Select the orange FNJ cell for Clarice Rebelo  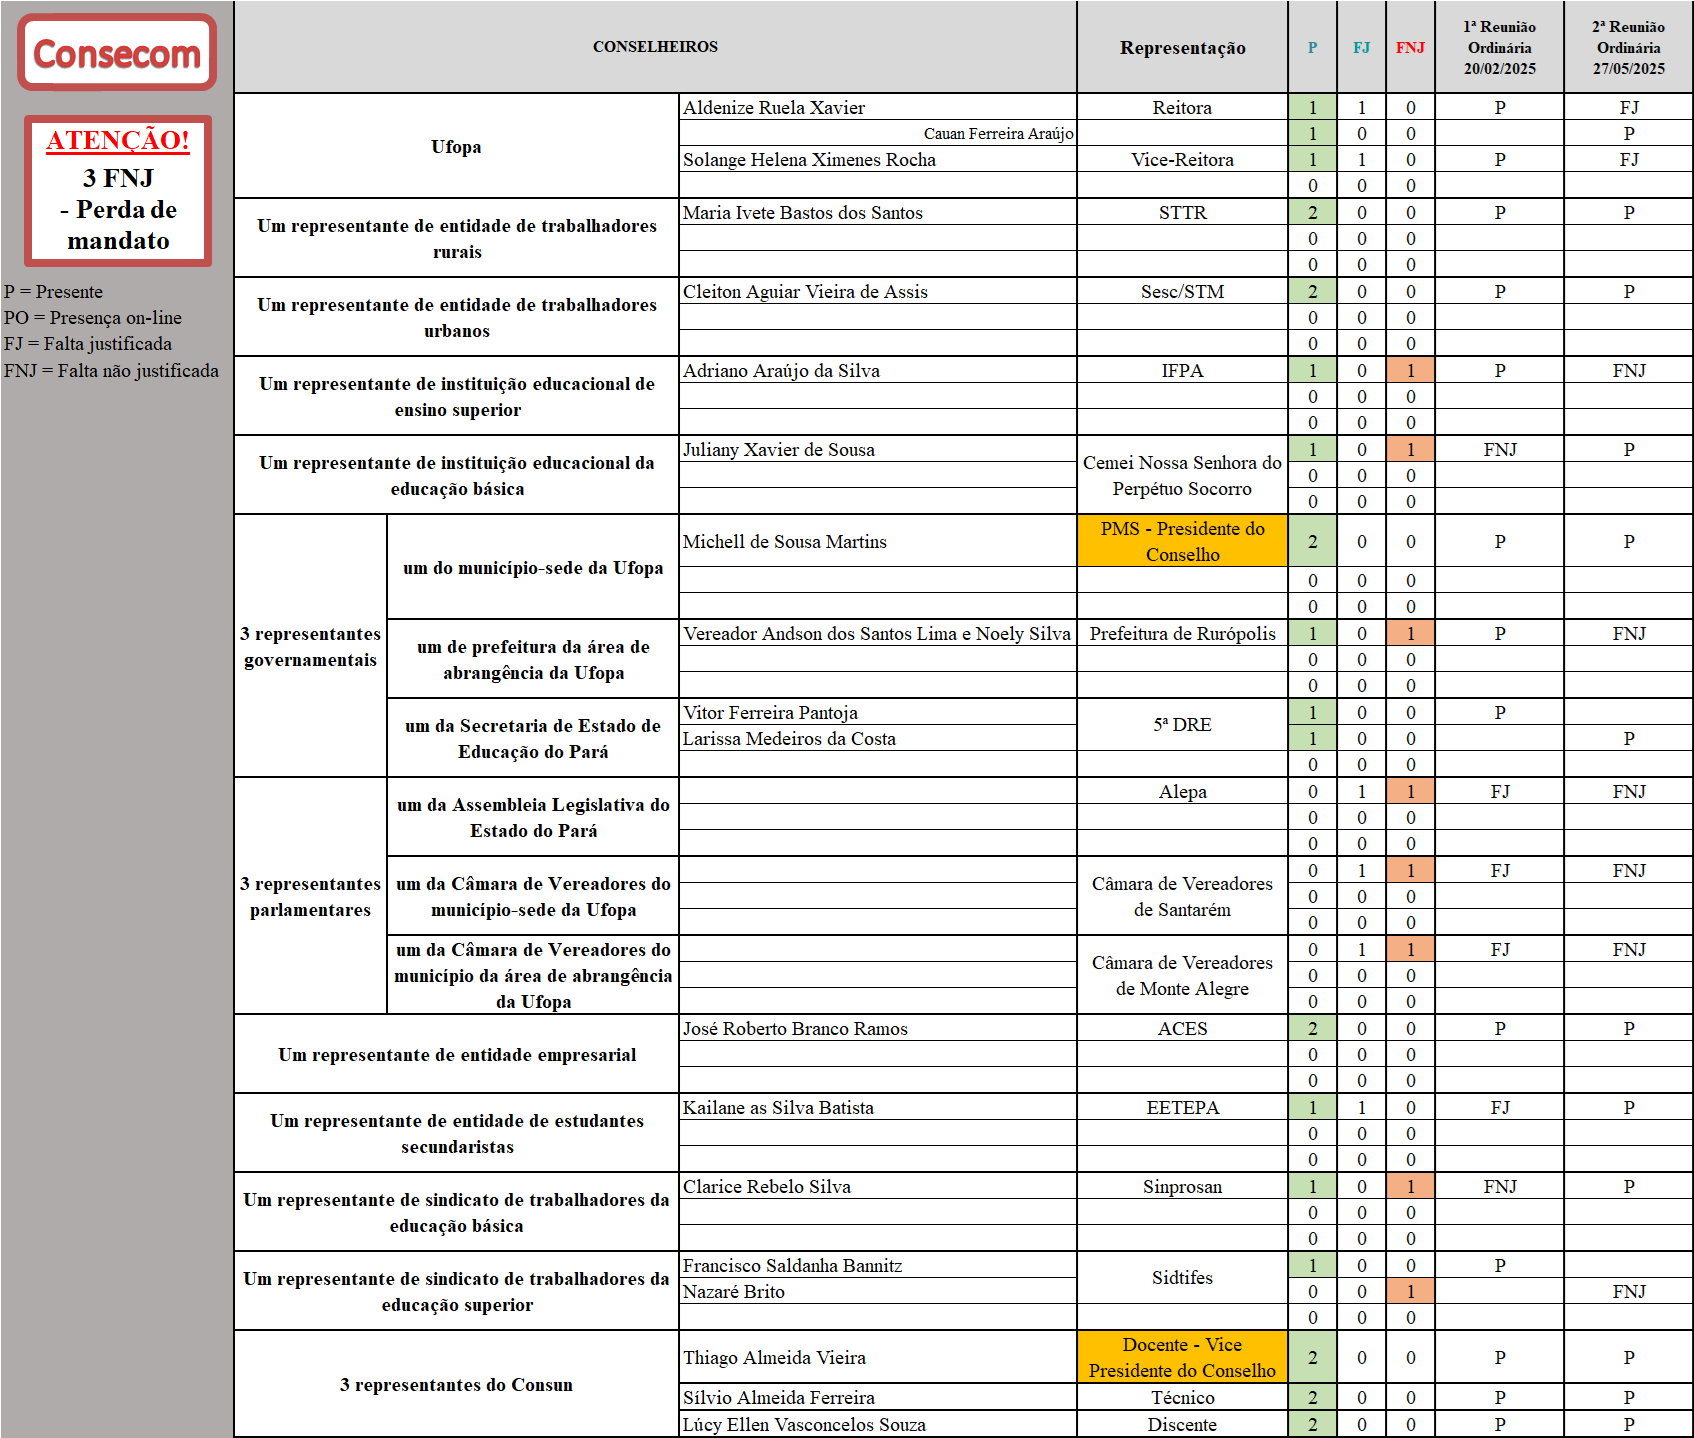point(1409,1187)
